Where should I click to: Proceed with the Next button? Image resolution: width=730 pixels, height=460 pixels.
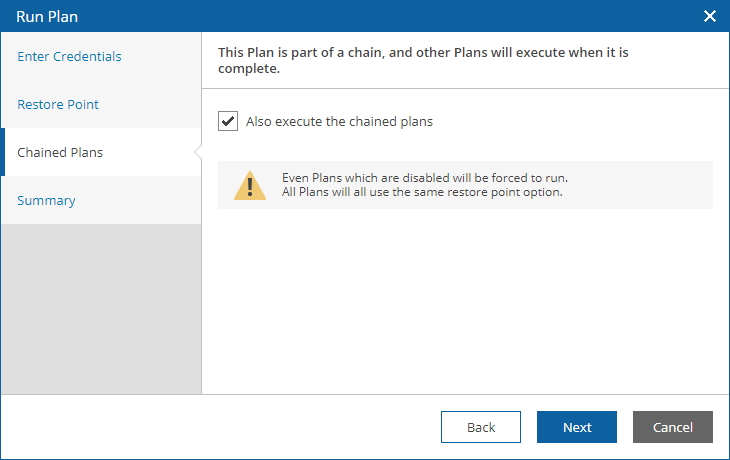point(577,427)
